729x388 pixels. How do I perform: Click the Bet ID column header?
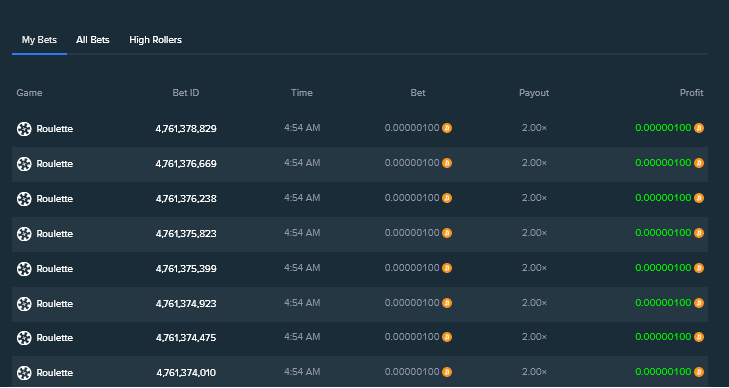[x=186, y=93]
